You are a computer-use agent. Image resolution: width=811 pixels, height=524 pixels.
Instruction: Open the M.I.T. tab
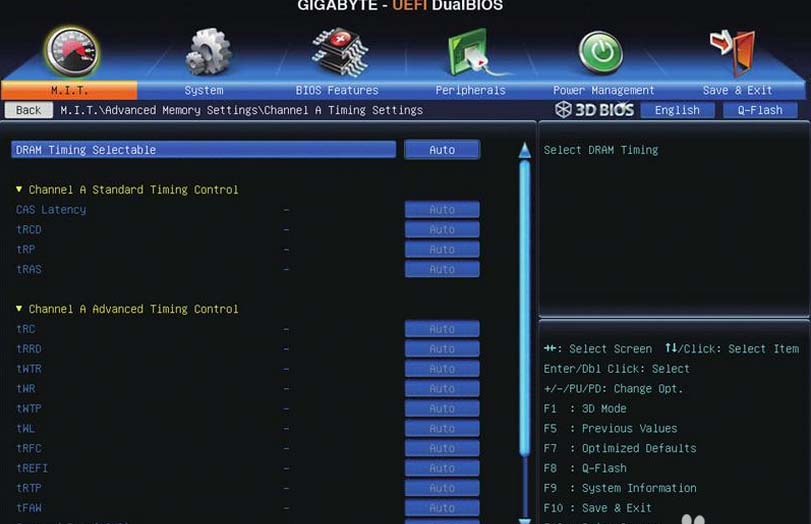[69, 91]
